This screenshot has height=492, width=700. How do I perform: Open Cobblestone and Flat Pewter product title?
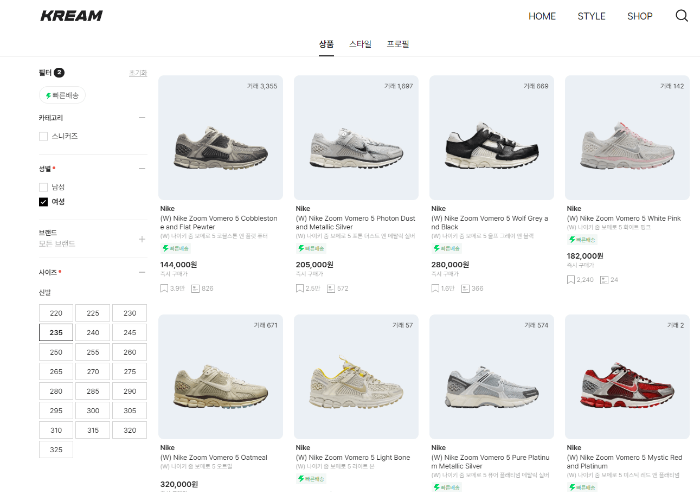point(219,222)
